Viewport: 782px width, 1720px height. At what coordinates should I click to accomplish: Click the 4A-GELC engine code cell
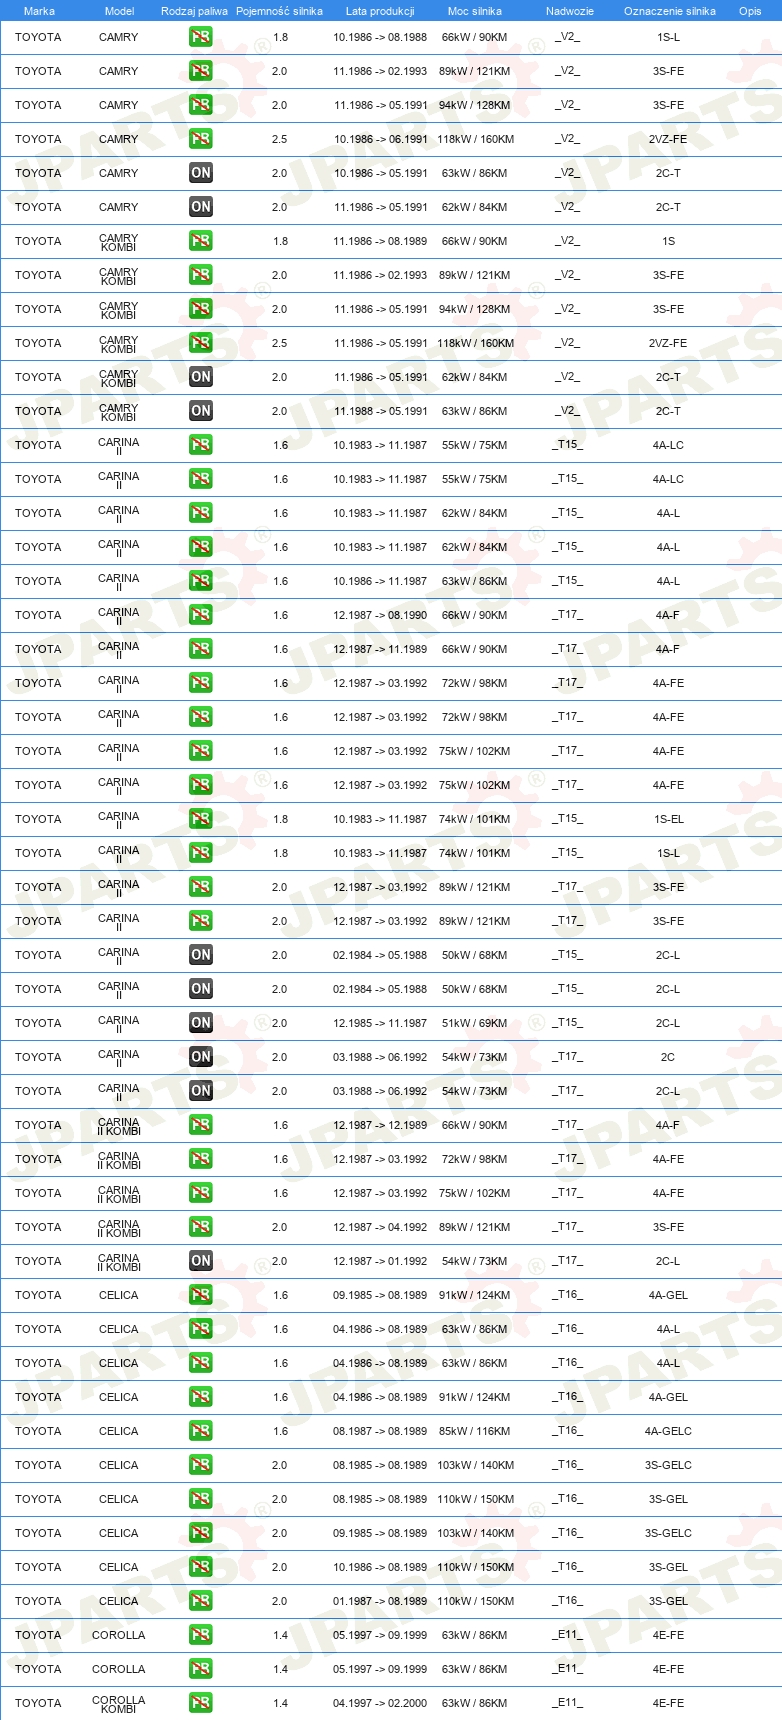coord(668,1431)
